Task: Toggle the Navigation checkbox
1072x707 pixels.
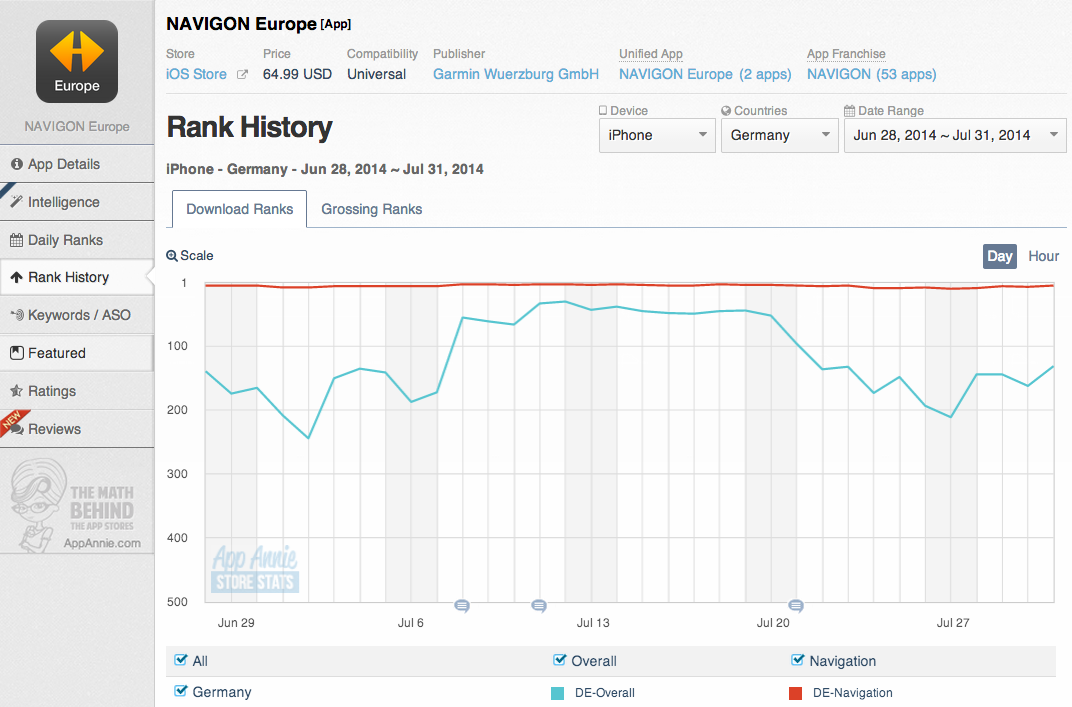Action: (x=797, y=661)
